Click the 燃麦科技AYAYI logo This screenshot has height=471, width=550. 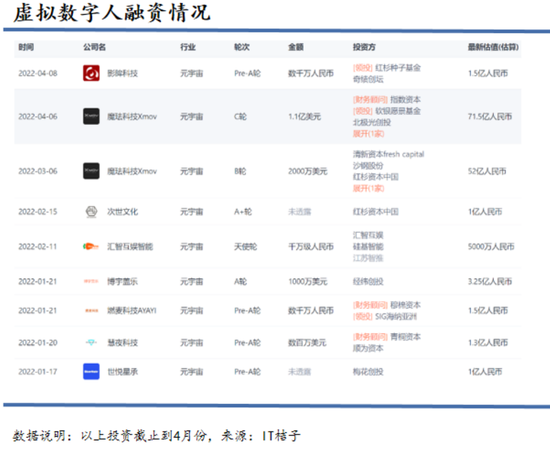coord(92,310)
